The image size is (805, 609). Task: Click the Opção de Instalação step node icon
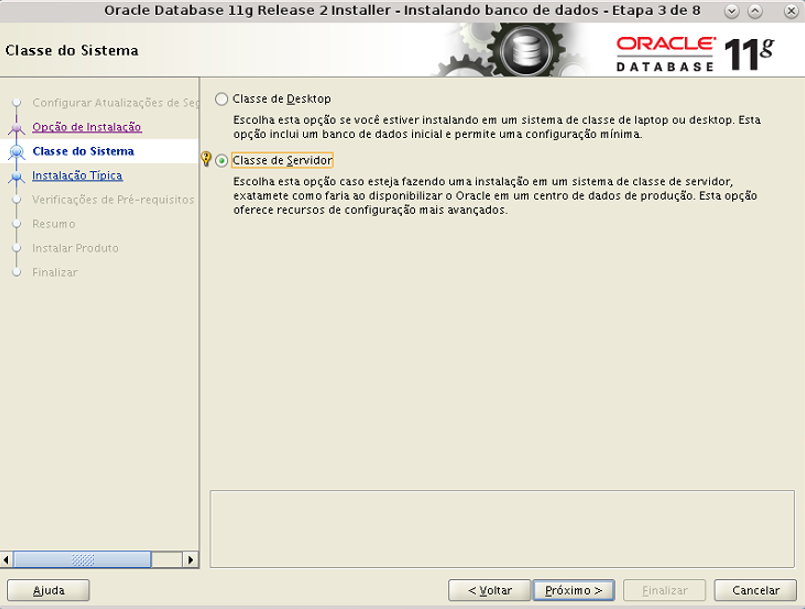point(17,127)
